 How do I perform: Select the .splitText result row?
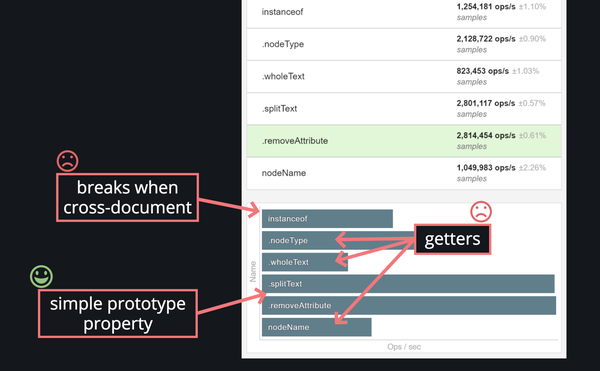404,109
